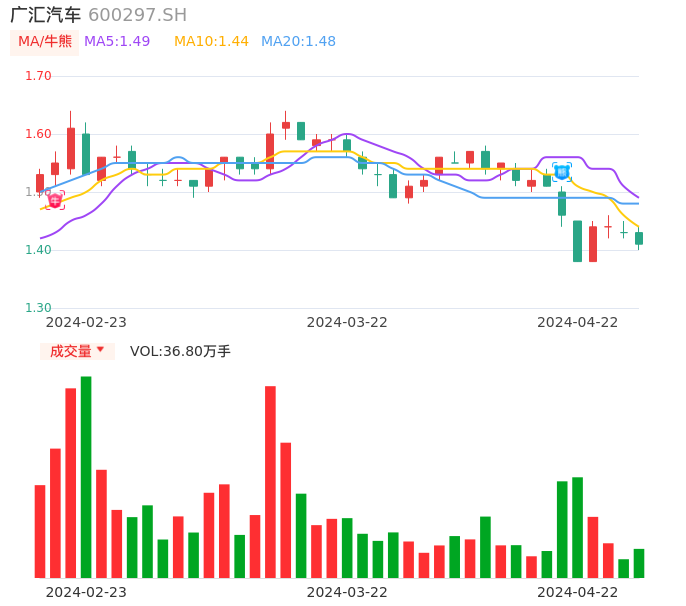The width and height of the screenshot is (686, 606).
Task: Click the tallest green volume bar
Action: pyautogui.click(x=86, y=477)
